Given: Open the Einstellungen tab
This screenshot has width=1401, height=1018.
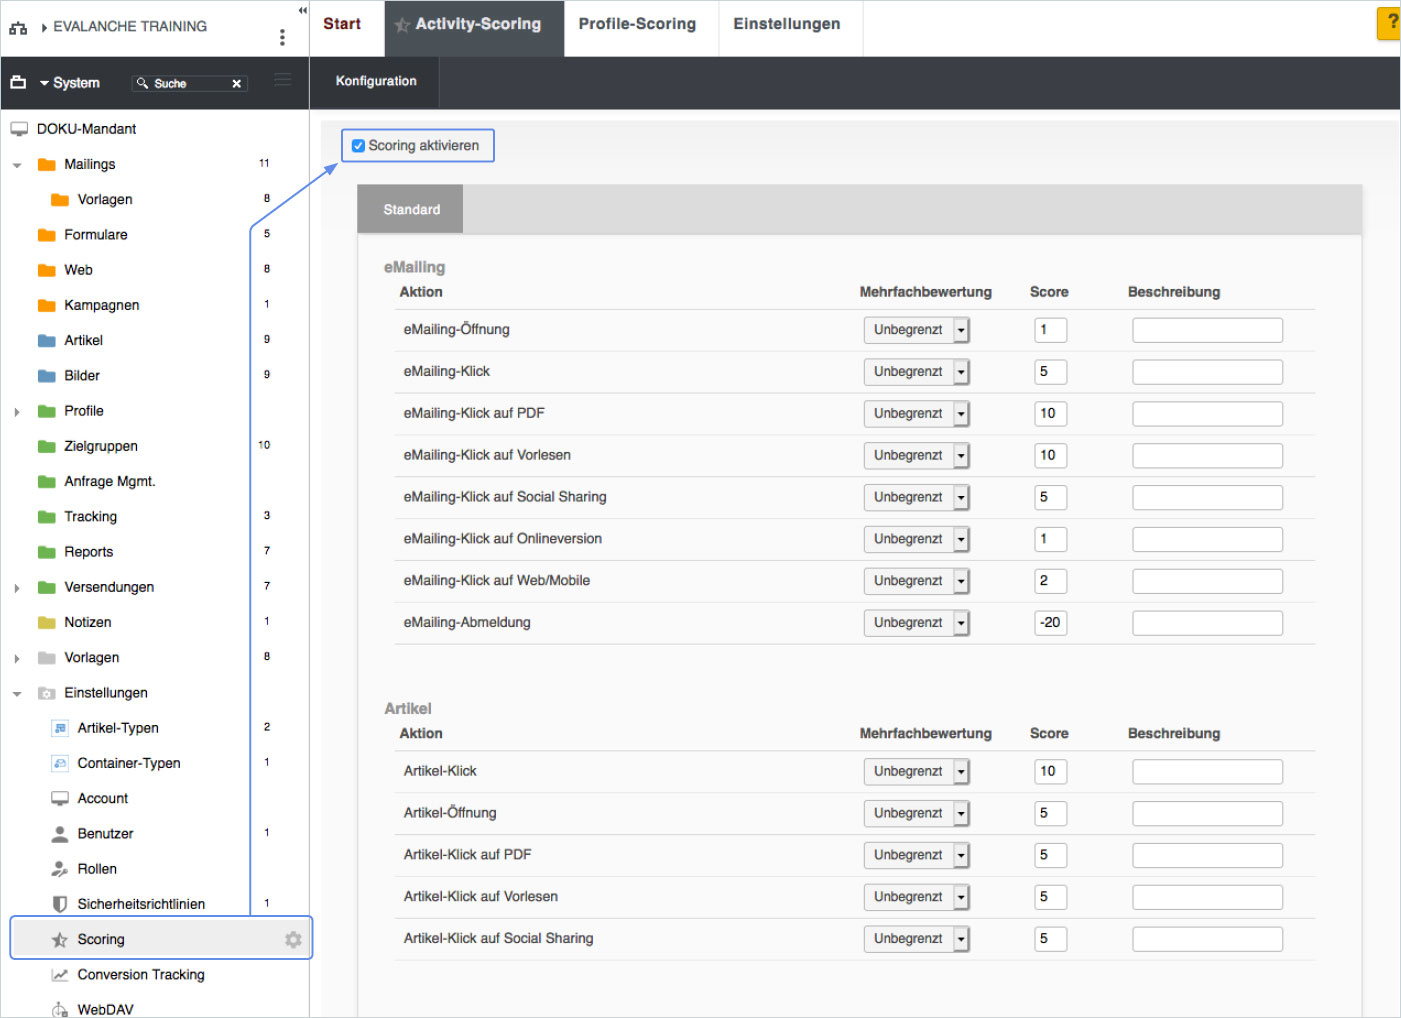Looking at the screenshot, I should click(x=787, y=24).
